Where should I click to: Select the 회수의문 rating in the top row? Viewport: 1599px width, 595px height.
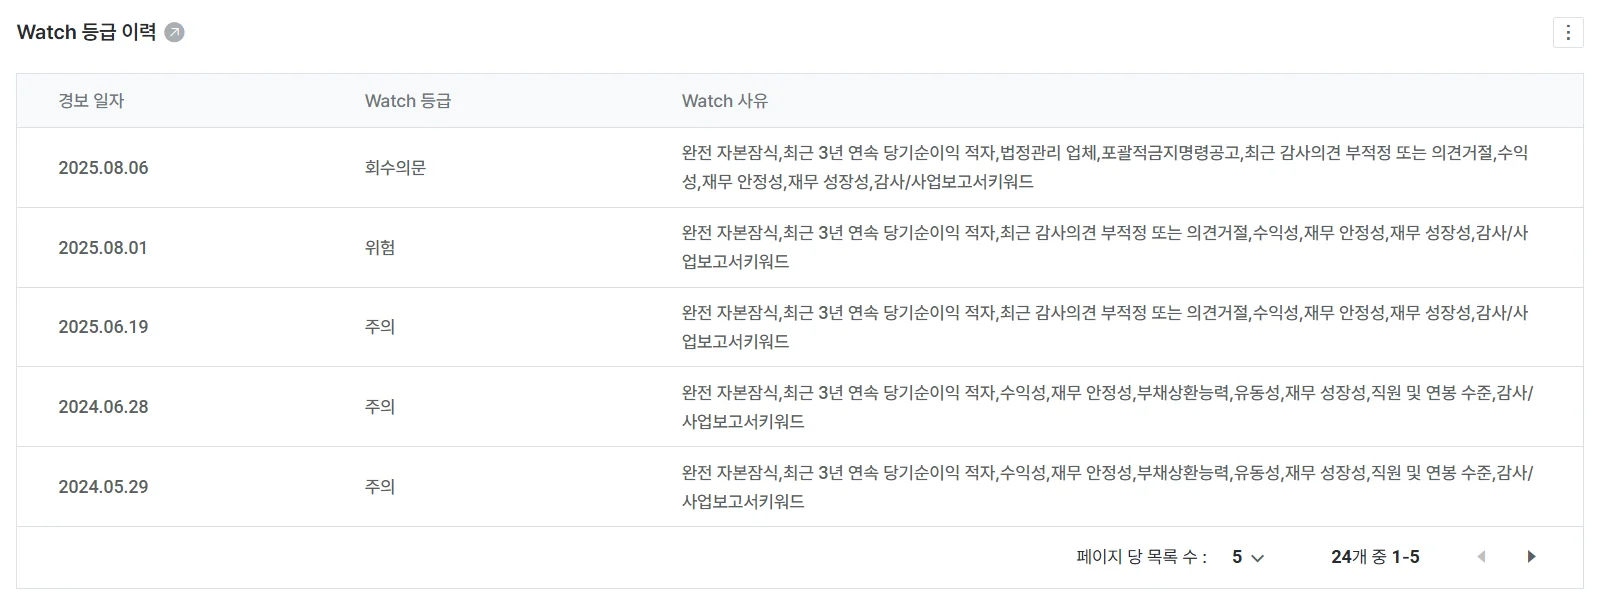pyautogui.click(x=395, y=168)
